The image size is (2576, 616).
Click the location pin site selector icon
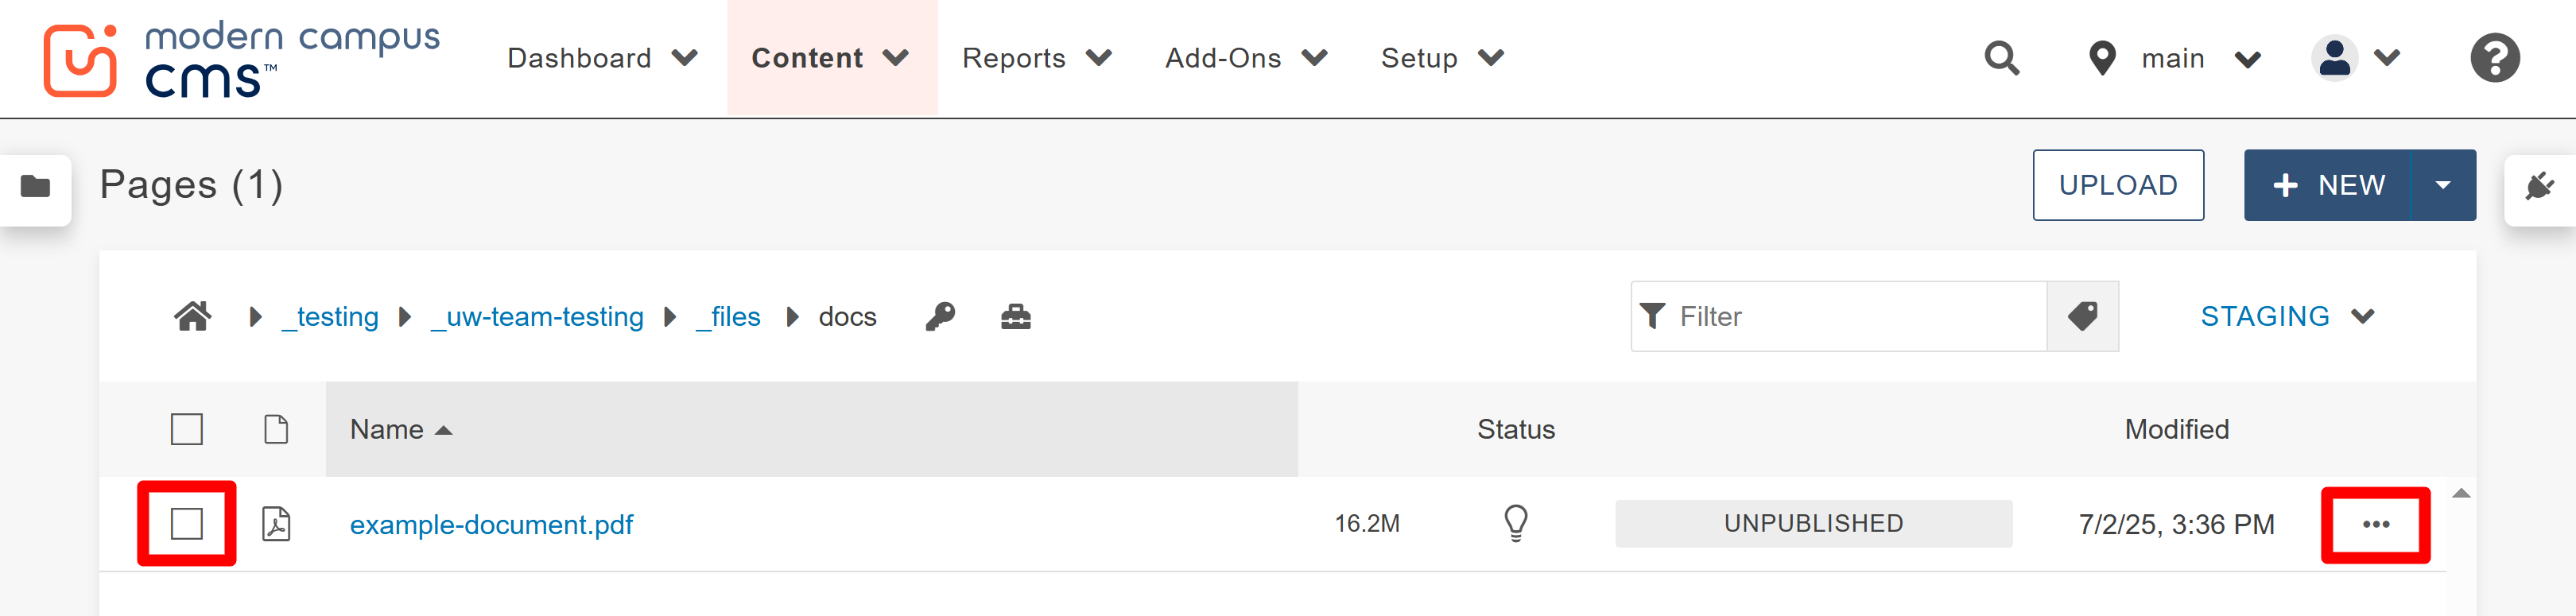tap(2103, 58)
